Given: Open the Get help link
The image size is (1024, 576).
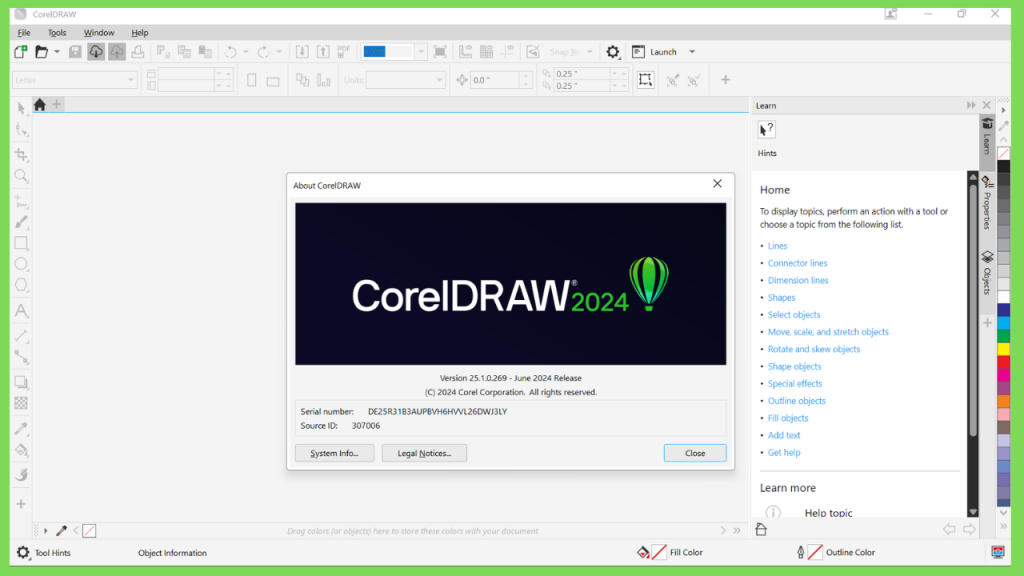Looking at the screenshot, I should [x=784, y=453].
